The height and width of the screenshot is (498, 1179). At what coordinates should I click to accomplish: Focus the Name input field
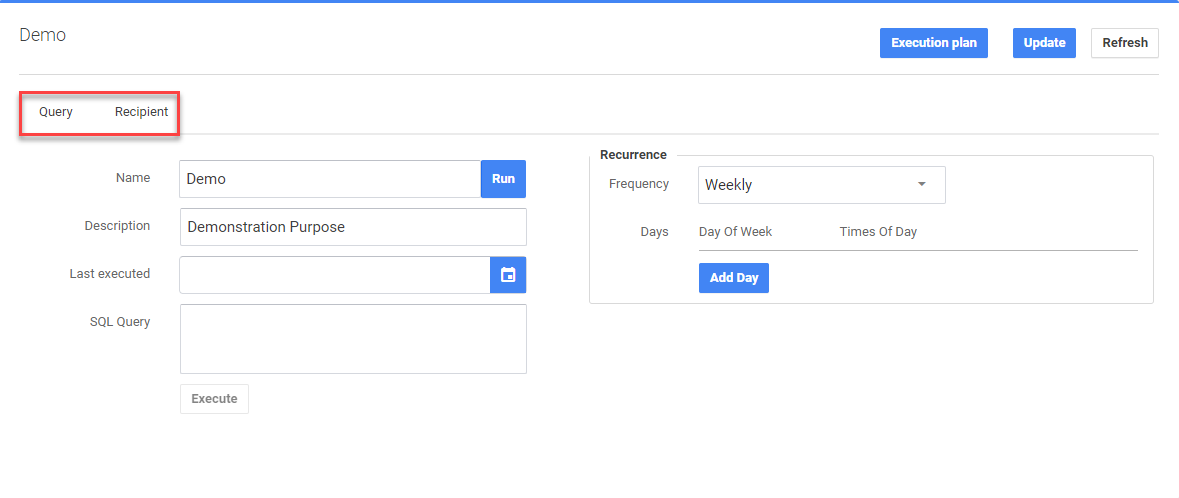[331, 179]
